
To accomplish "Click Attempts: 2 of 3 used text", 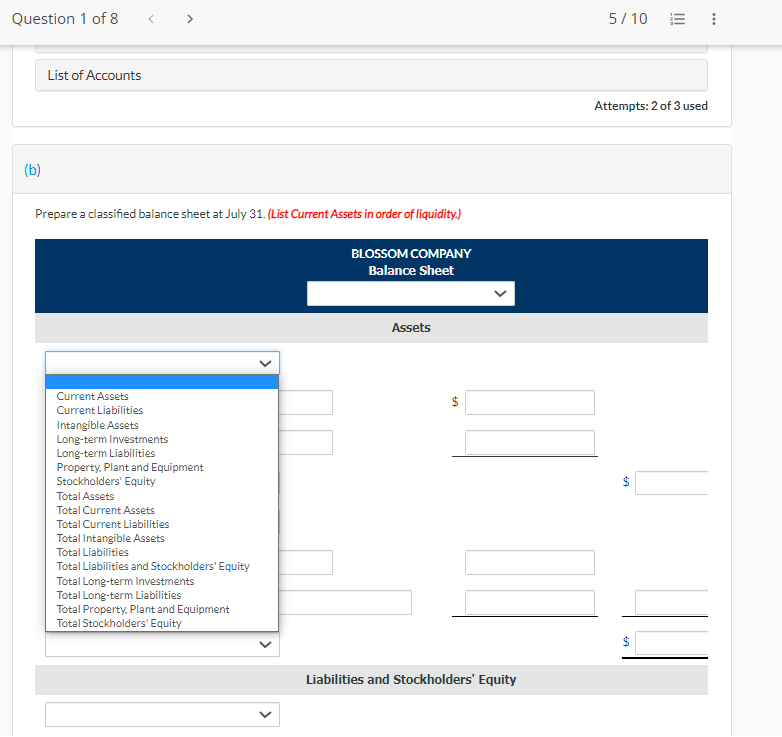I will coord(651,106).
